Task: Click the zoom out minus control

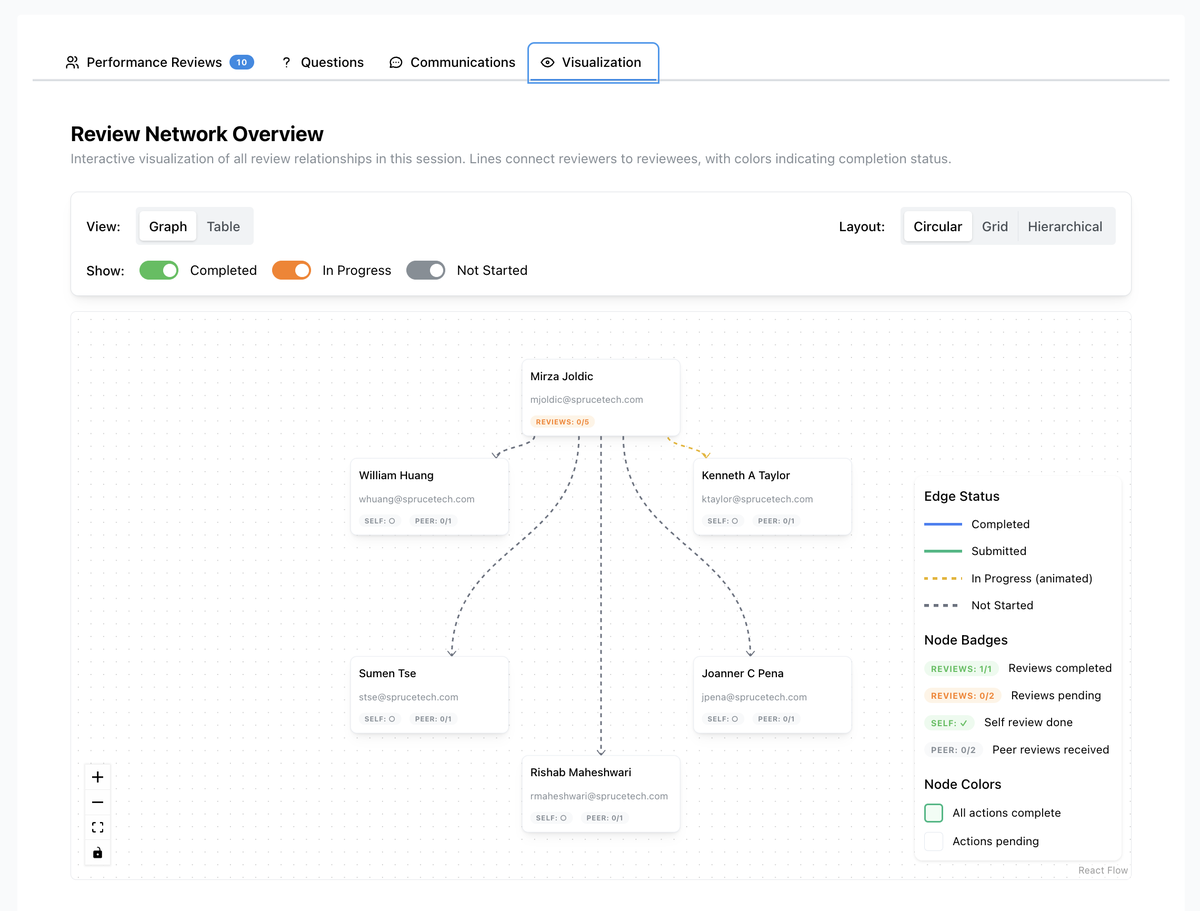Action: point(97,802)
